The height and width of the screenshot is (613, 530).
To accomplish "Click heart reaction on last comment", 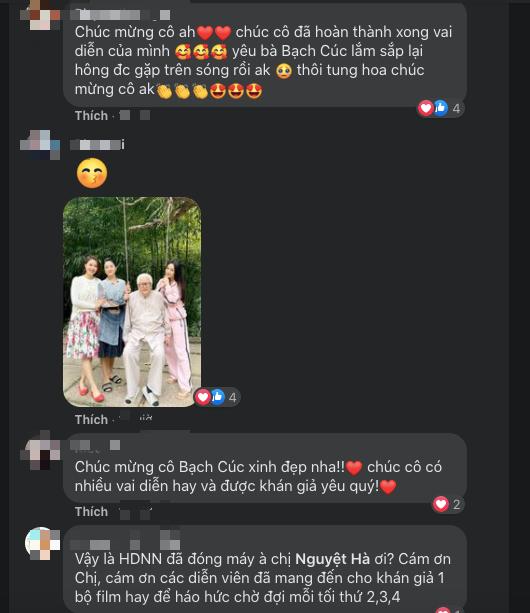I will [443, 610].
